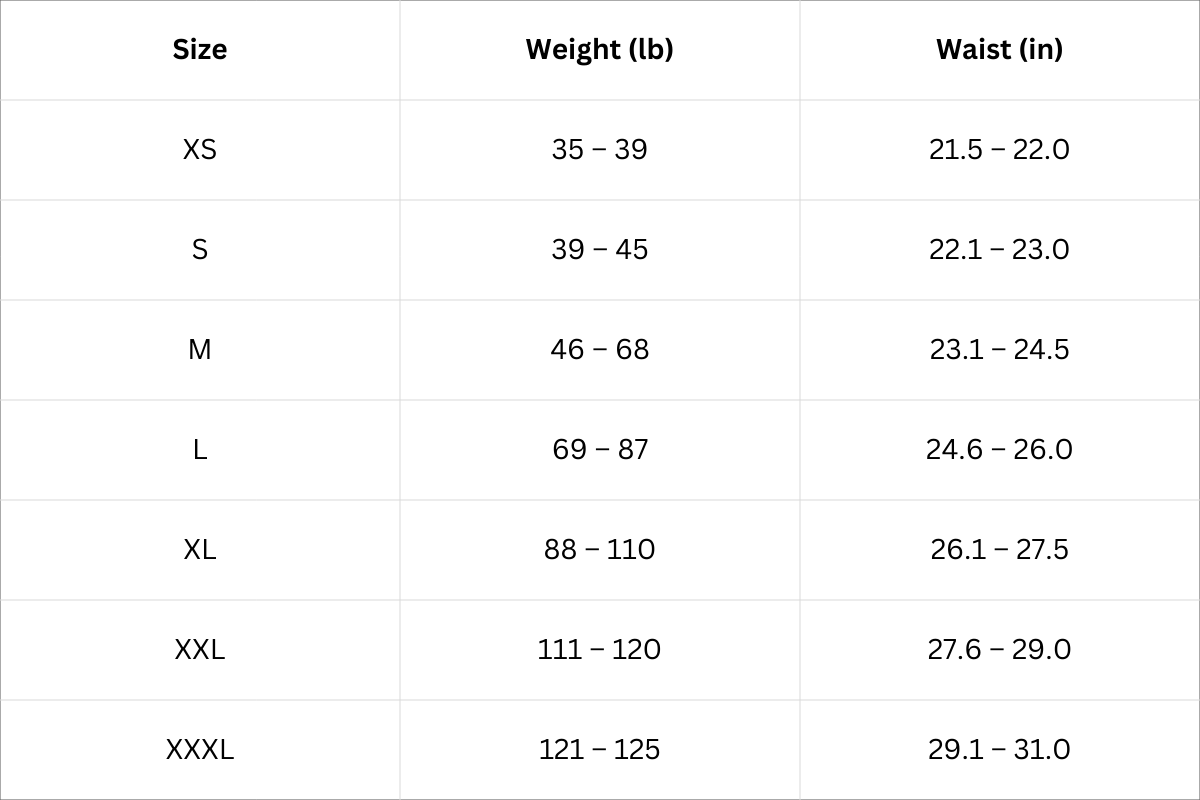This screenshot has height=800, width=1200.
Task: Click the 22.1 – 23.0 waist range
Action: tap(999, 249)
